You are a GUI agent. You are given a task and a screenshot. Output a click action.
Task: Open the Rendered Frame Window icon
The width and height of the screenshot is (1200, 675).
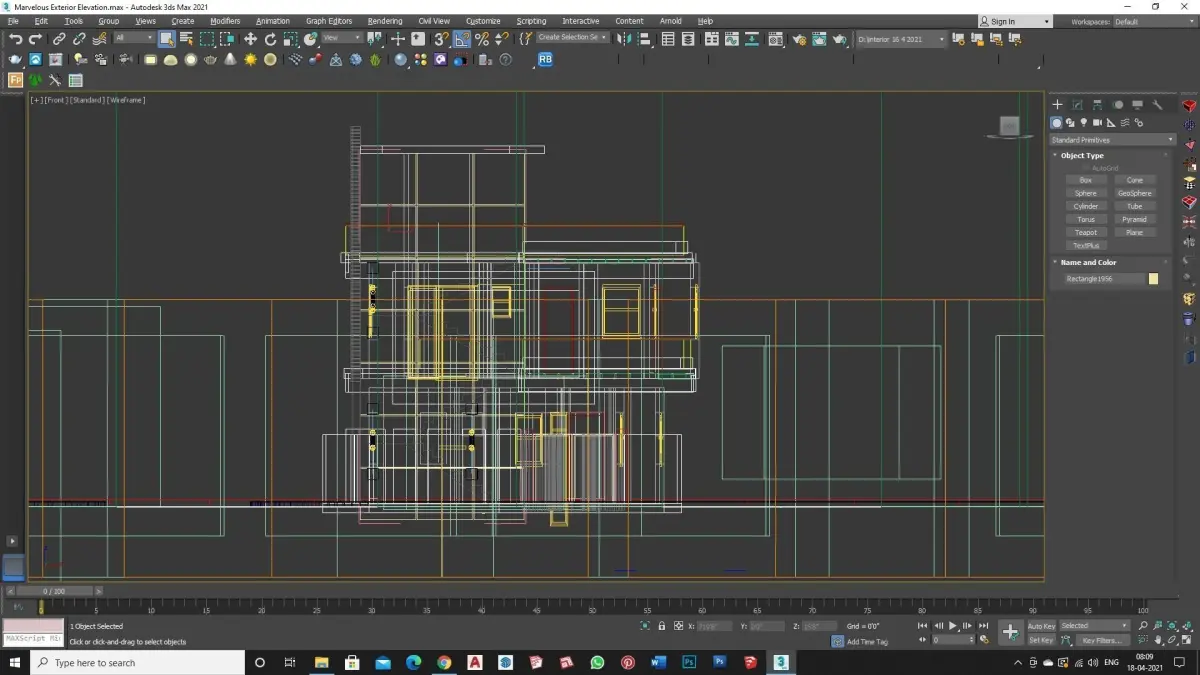pyautogui.click(x=819, y=39)
